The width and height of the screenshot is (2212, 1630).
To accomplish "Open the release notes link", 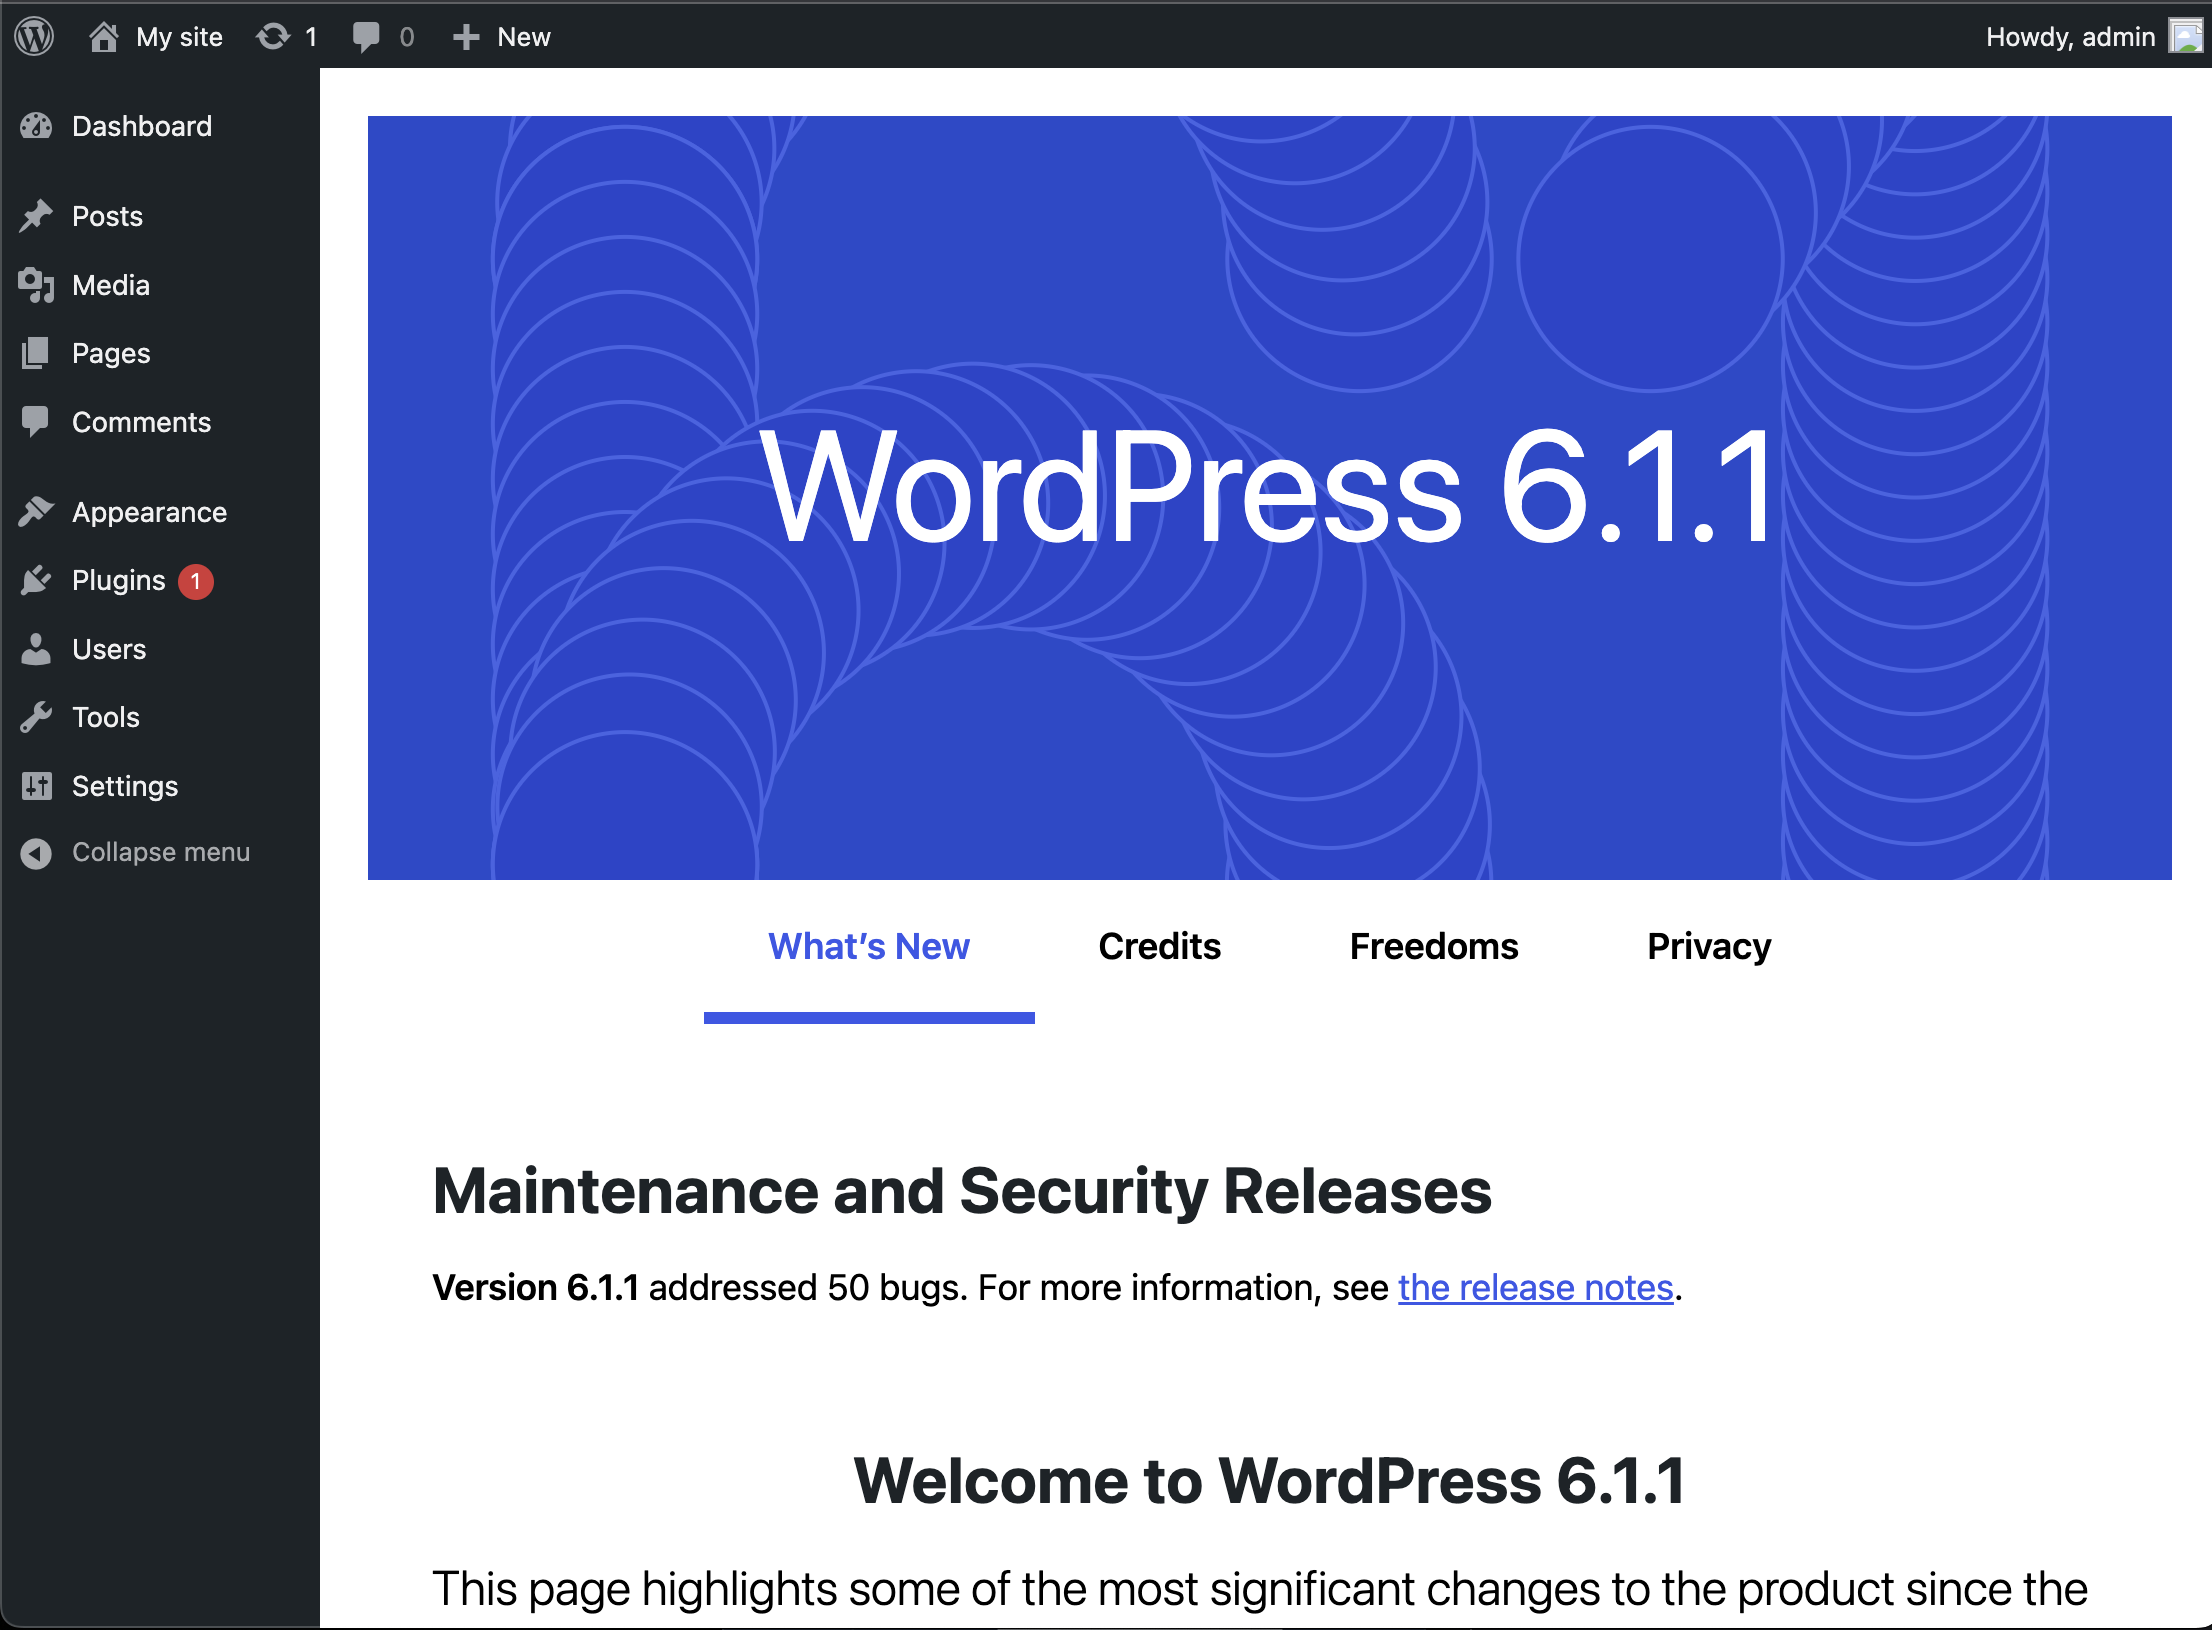I will [x=1536, y=1288].
